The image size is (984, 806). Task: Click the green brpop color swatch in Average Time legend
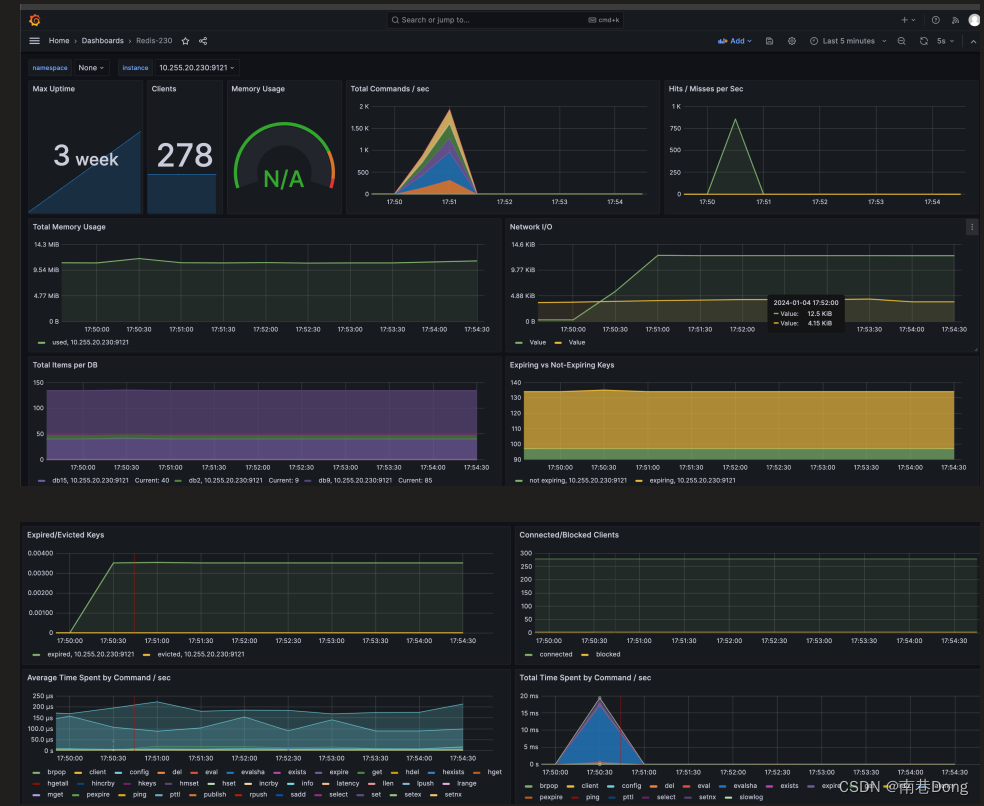36,773
